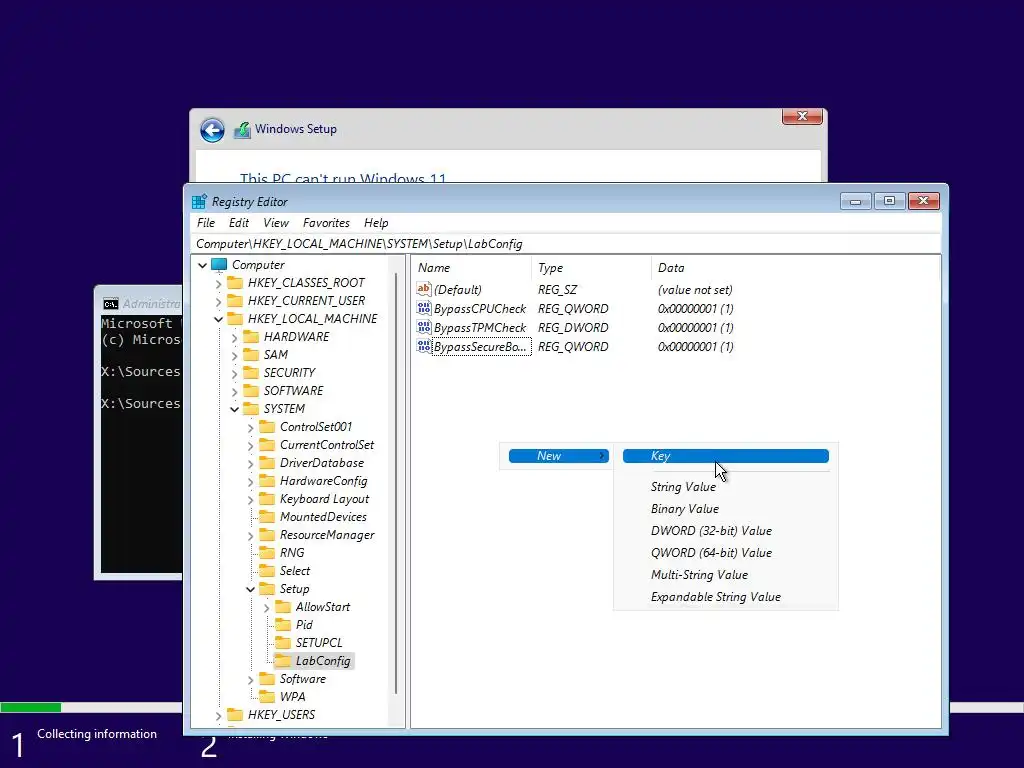Open the Help menu

click(376, 223)
